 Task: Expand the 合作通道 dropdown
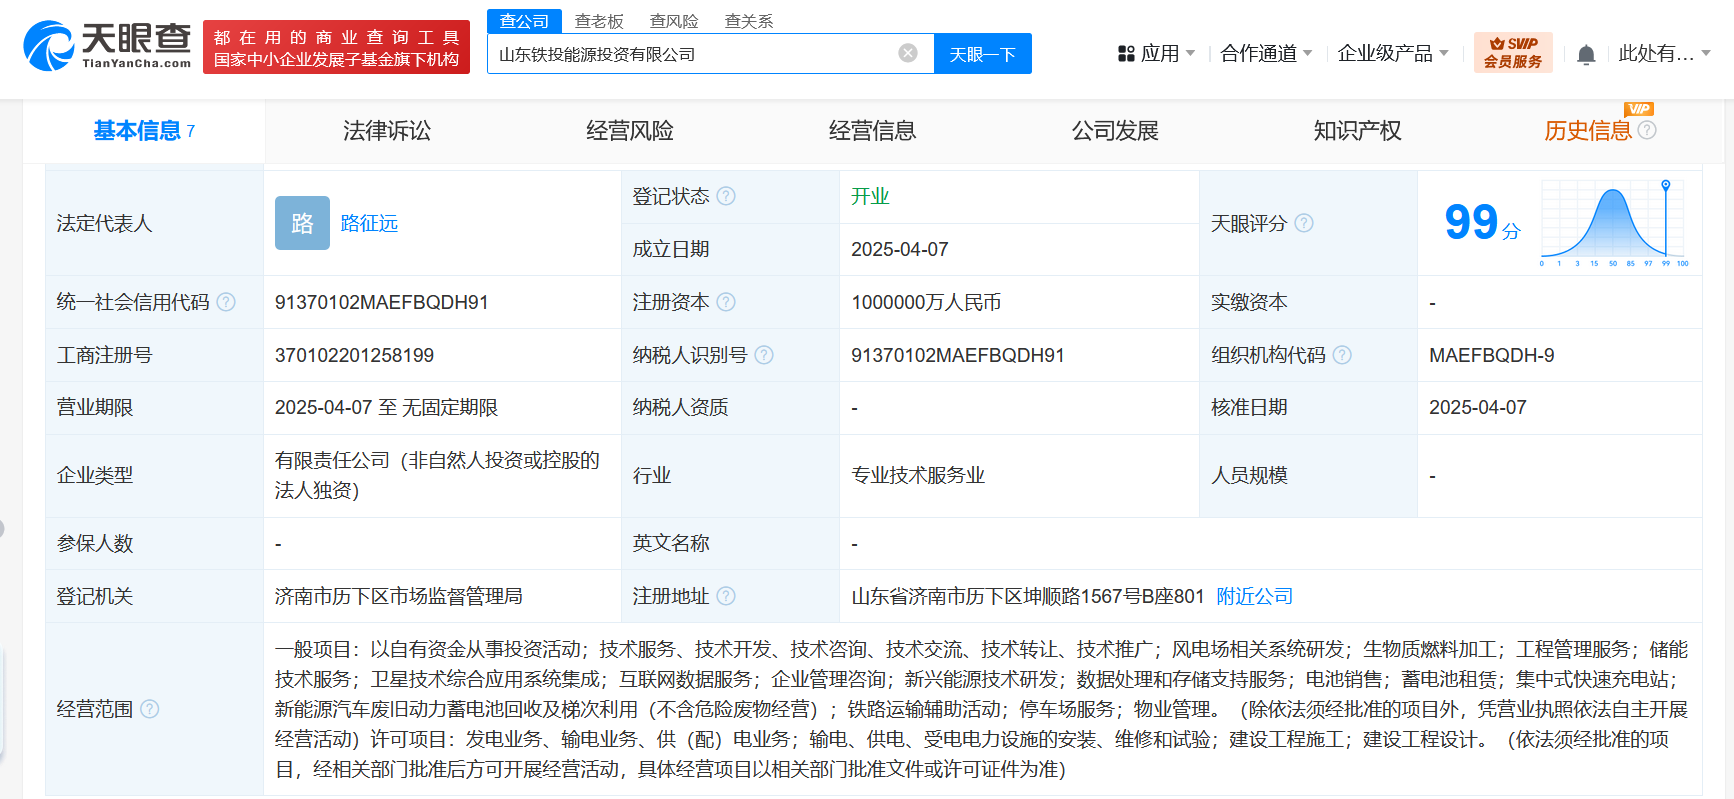tap(1266, 54)
